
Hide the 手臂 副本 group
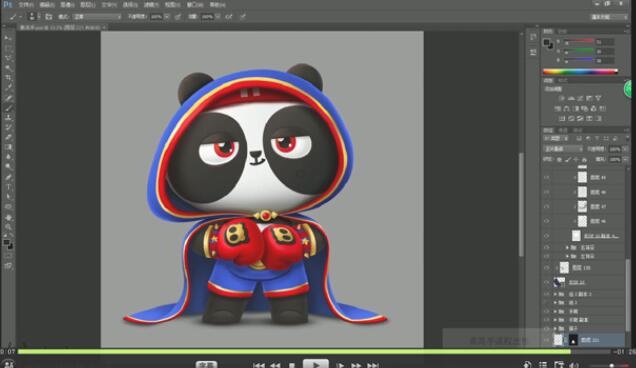click(x=546, y=320)
